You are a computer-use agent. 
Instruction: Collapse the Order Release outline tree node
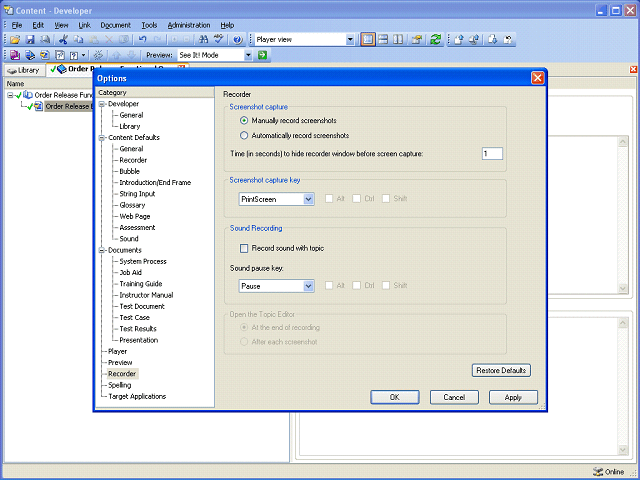(x=10, y=95)
